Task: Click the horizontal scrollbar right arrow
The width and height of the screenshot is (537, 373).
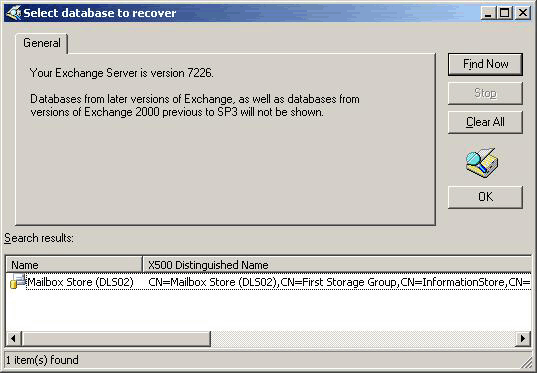Action: point(523,339)
